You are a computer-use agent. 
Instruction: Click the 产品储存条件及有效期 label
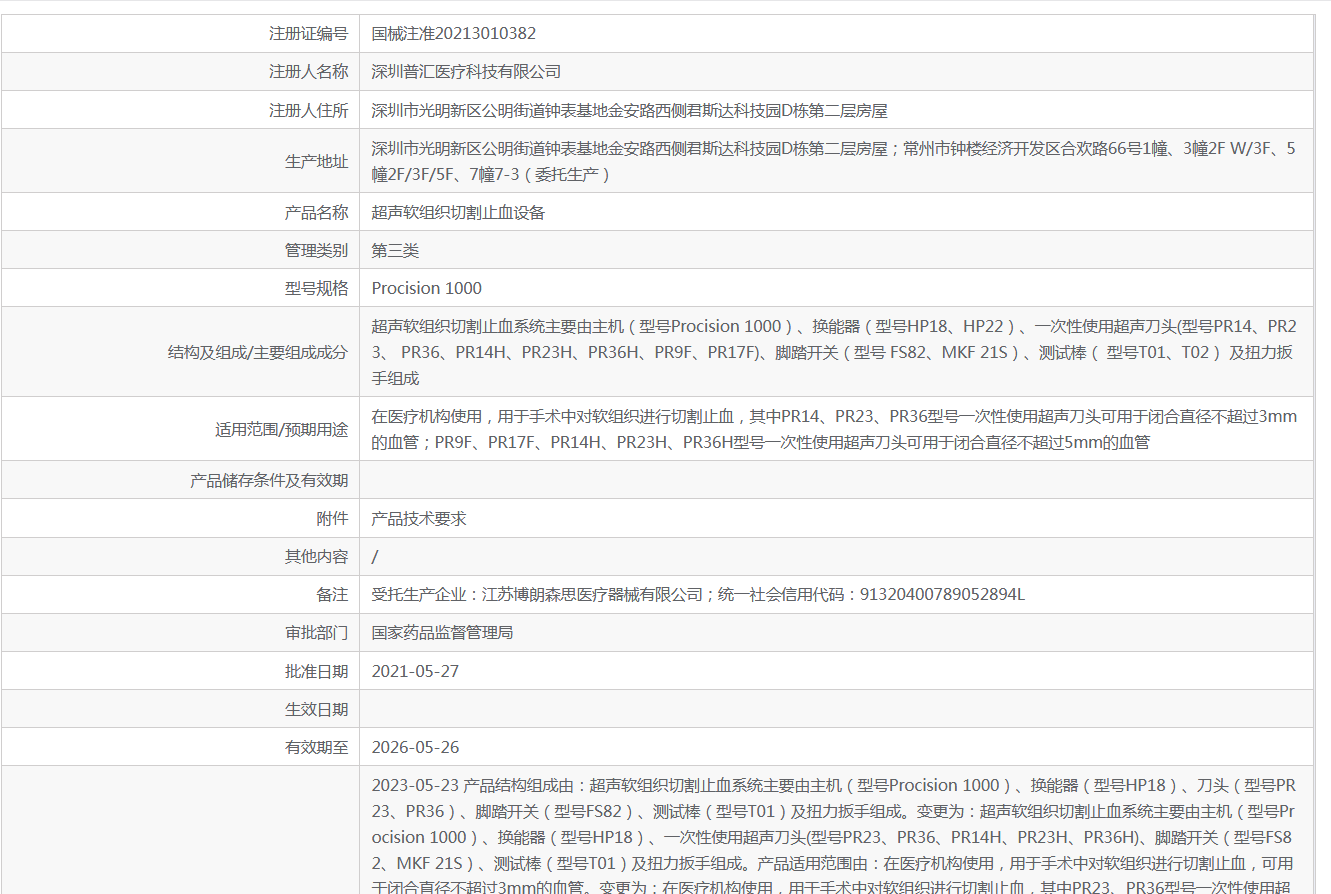(x=269, y=480)
